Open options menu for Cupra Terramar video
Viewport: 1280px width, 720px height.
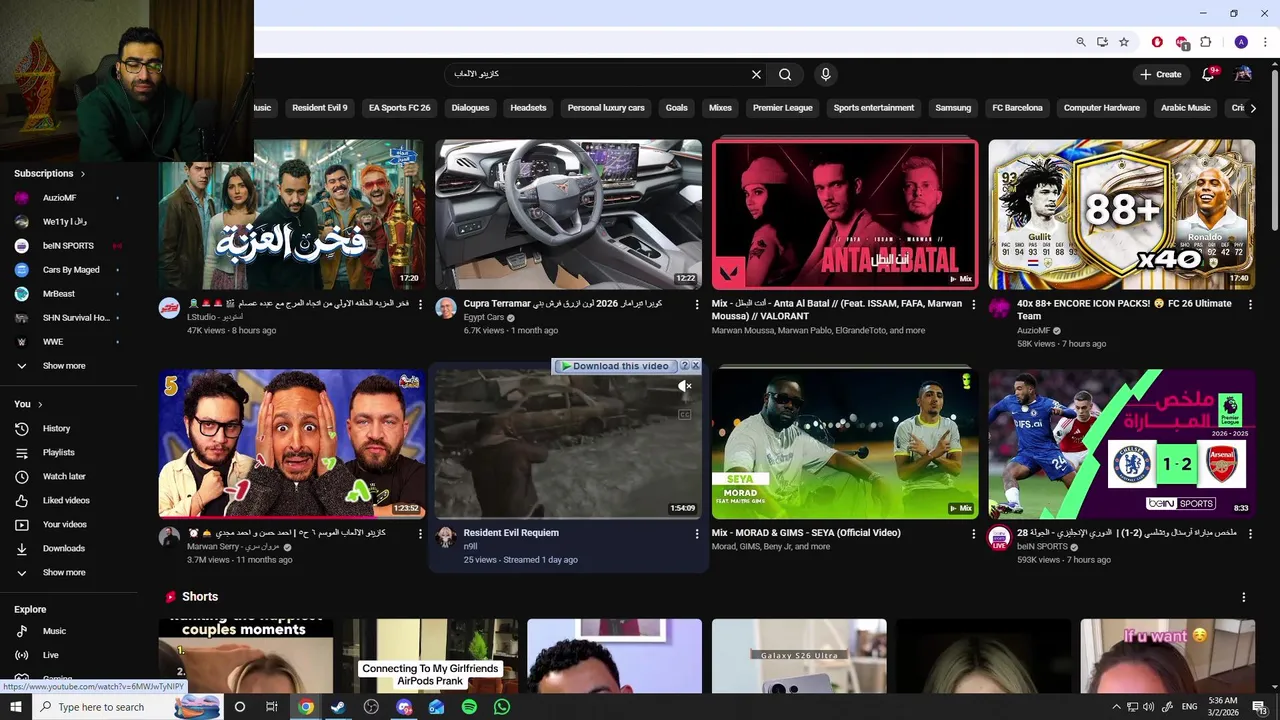tap(697, 304)
